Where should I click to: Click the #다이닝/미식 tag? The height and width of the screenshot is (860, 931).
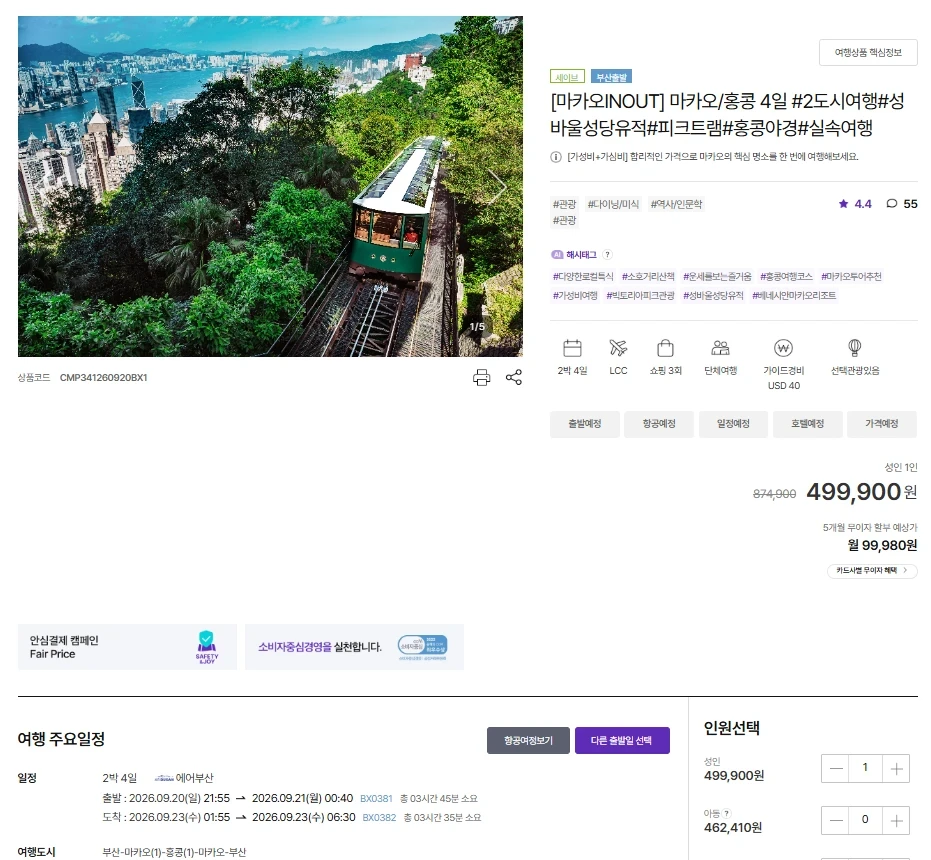[613, 204]
